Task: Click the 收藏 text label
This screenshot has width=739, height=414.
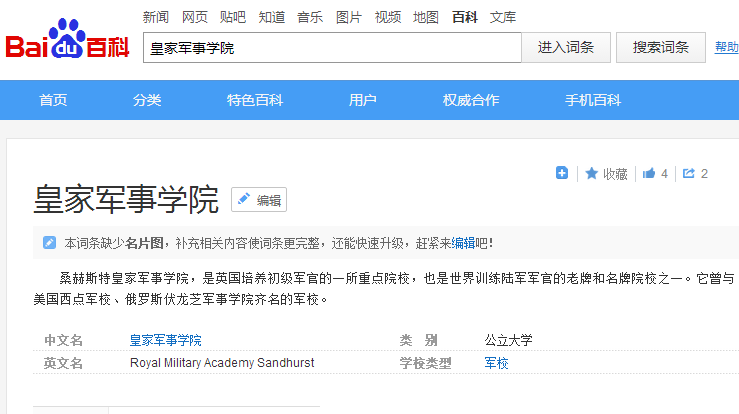Action: click(x=615, y=174)
